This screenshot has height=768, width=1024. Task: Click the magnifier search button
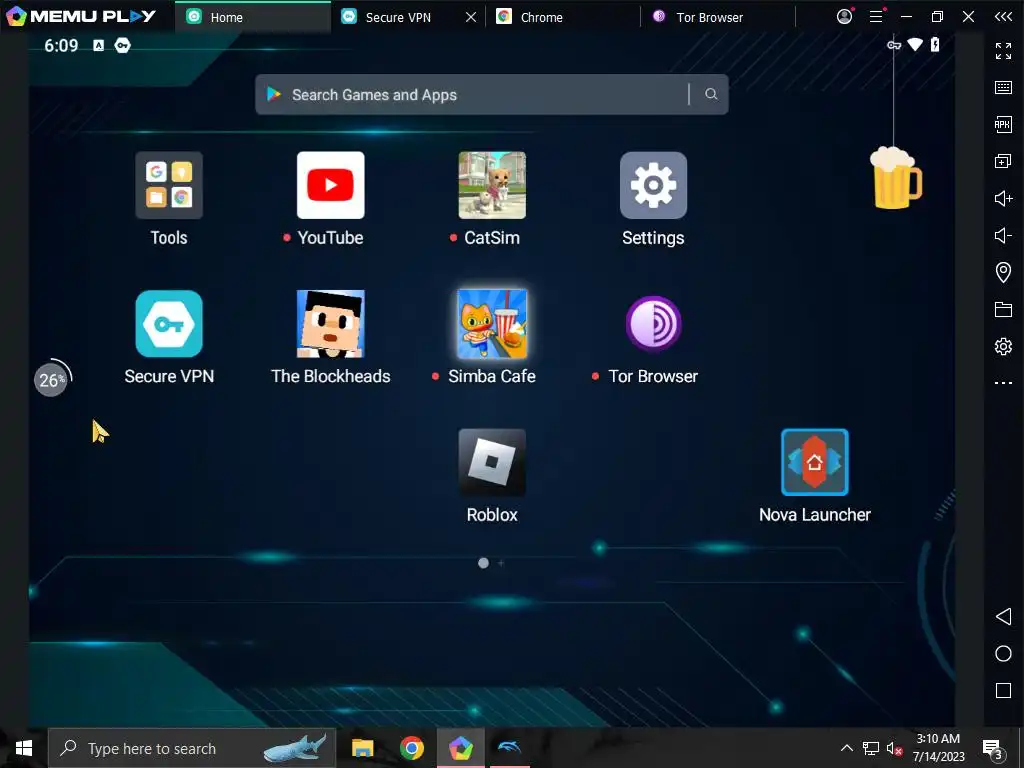tap(711, 95)
